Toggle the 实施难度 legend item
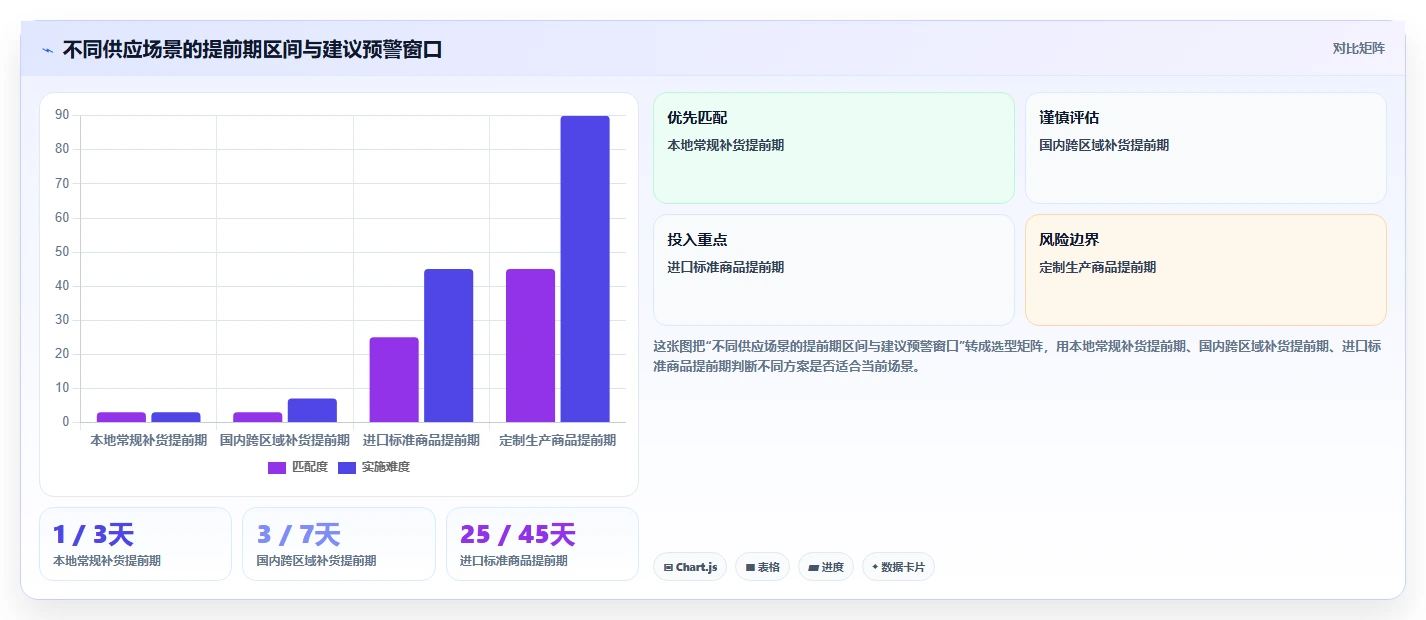This screenshot has height=620, width=1426. [x=374, y=467]
